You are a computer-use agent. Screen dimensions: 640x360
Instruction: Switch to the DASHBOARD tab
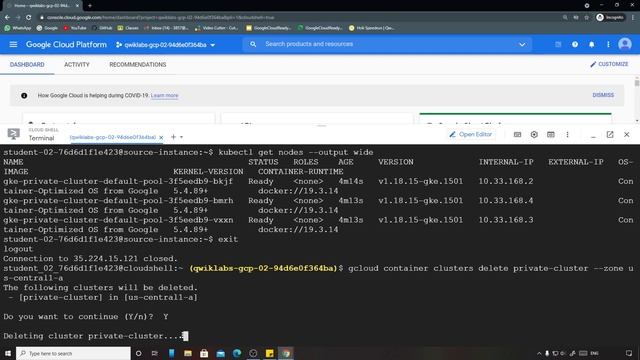click(x=27, y=64)
